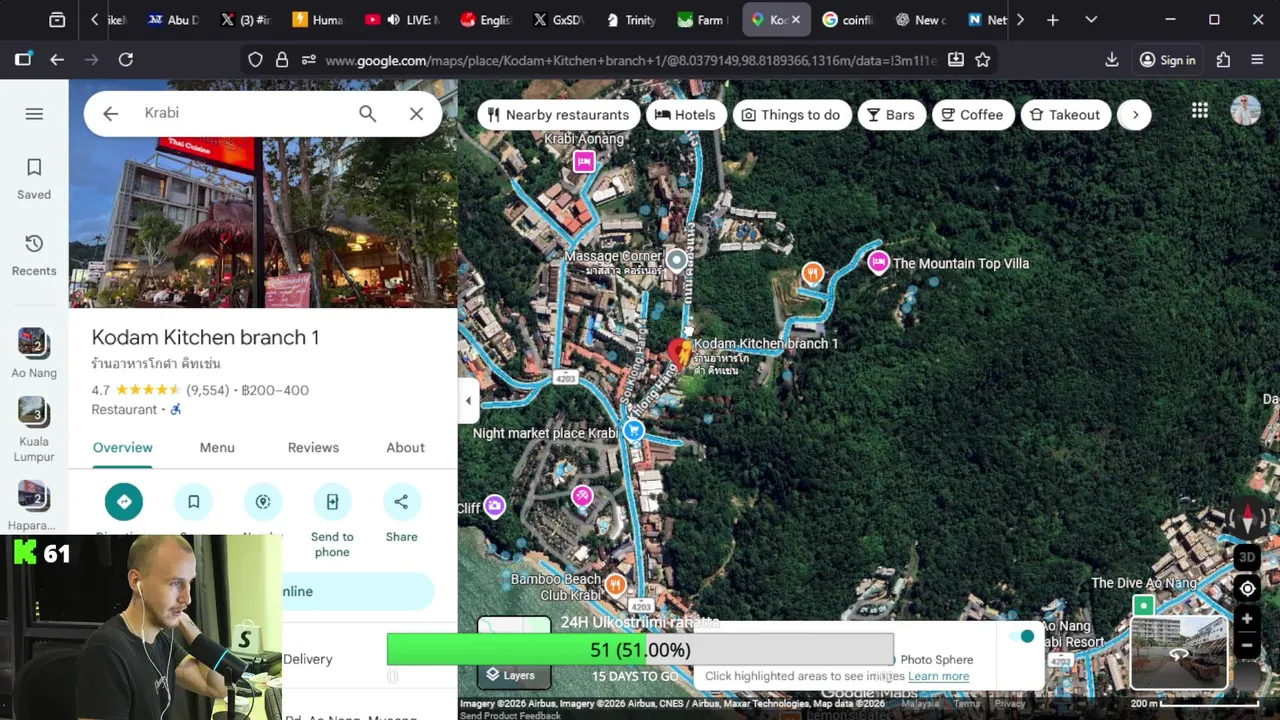Toggle the 3D map view button
The width and height of the screenshot is (1280, 720).
[x=1247, y=558]
